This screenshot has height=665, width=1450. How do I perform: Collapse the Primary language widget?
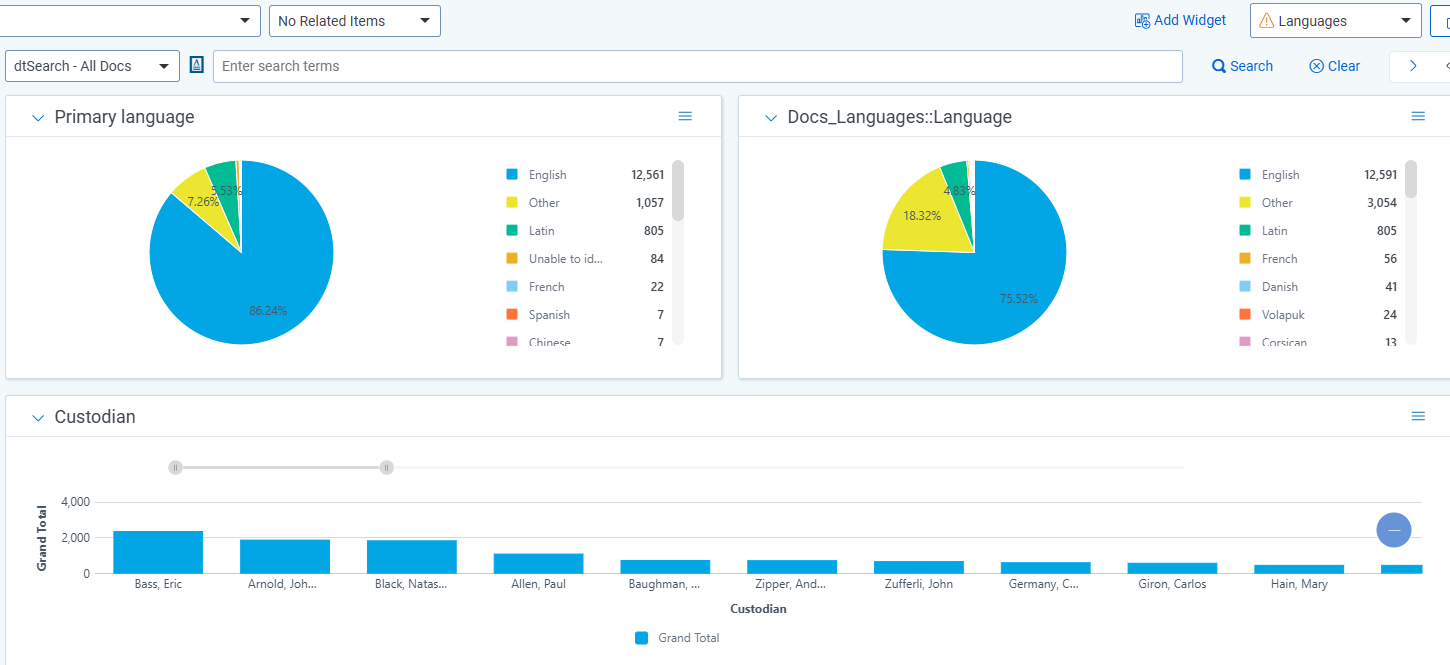(x=38, y=118)
